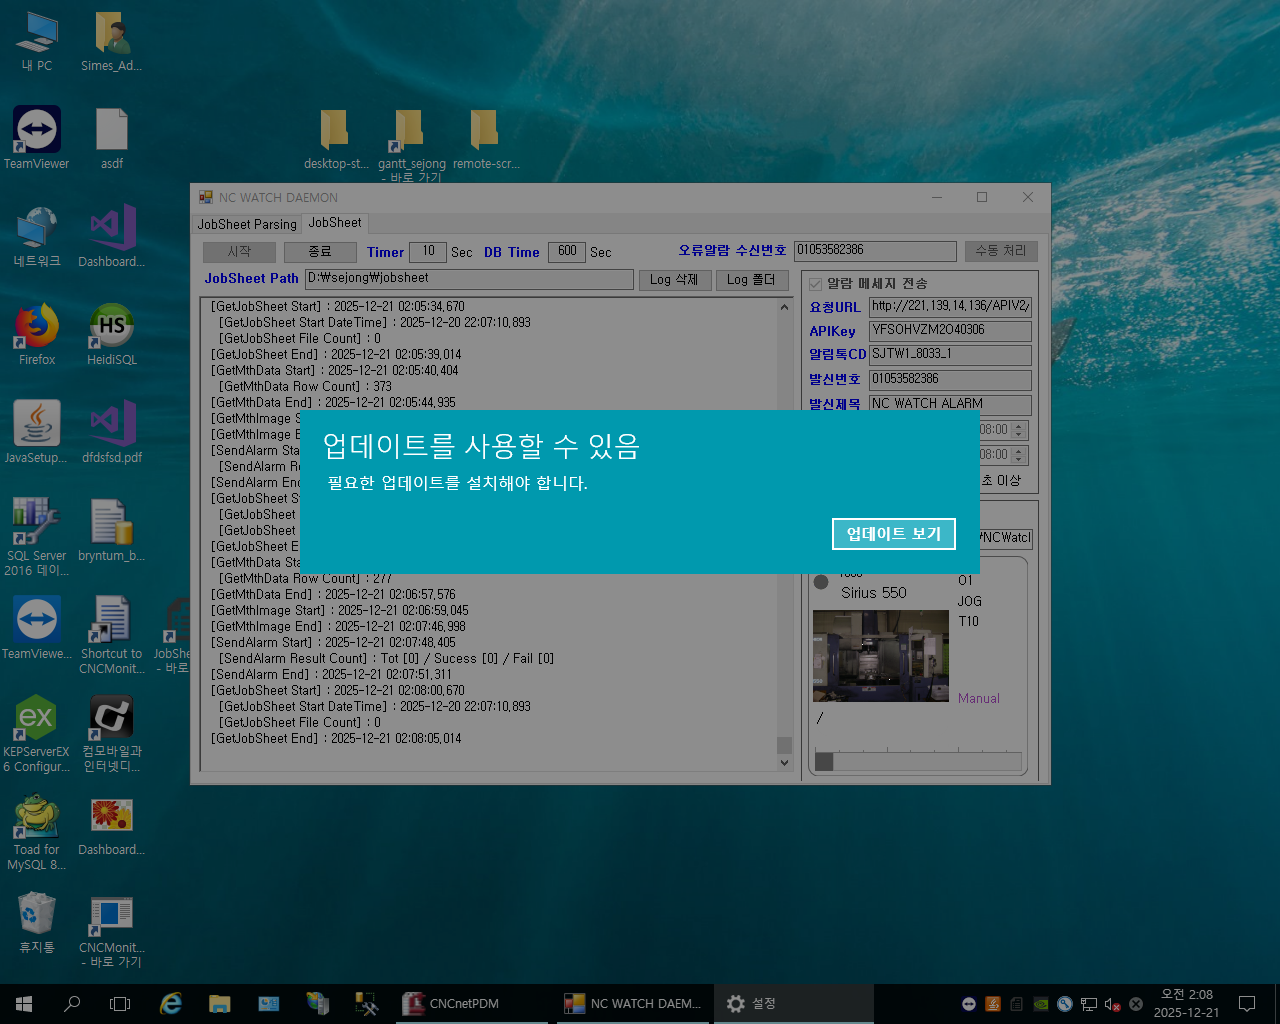Viewport: 1280px width, 1024px height.
Task: Click the upper time field spinner arrows
Action: pos(1019,430)
